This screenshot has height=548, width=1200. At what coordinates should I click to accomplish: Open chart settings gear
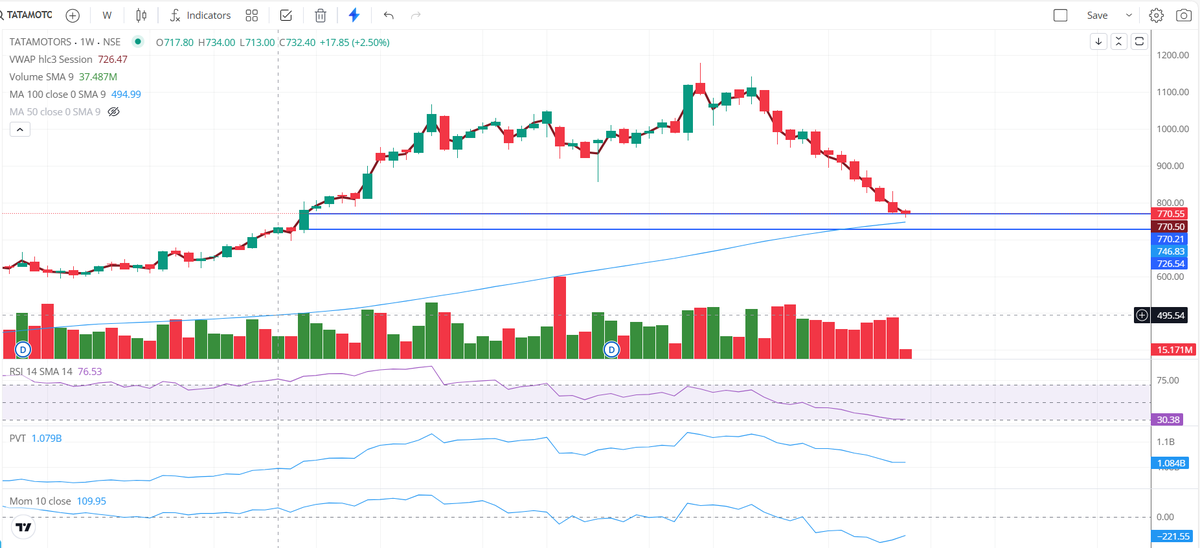tap(1156, 15)
